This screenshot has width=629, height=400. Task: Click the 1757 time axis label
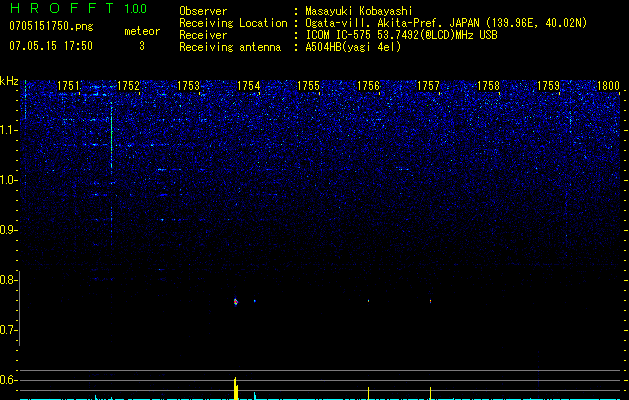[428, 86]
